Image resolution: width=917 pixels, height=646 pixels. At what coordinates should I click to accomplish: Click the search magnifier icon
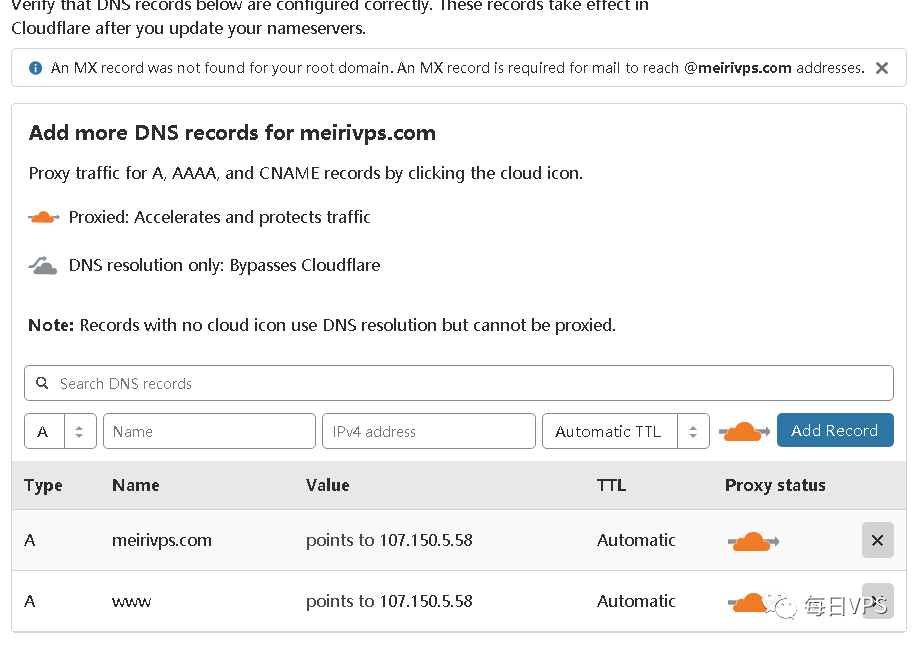click(x=42, y=383)
